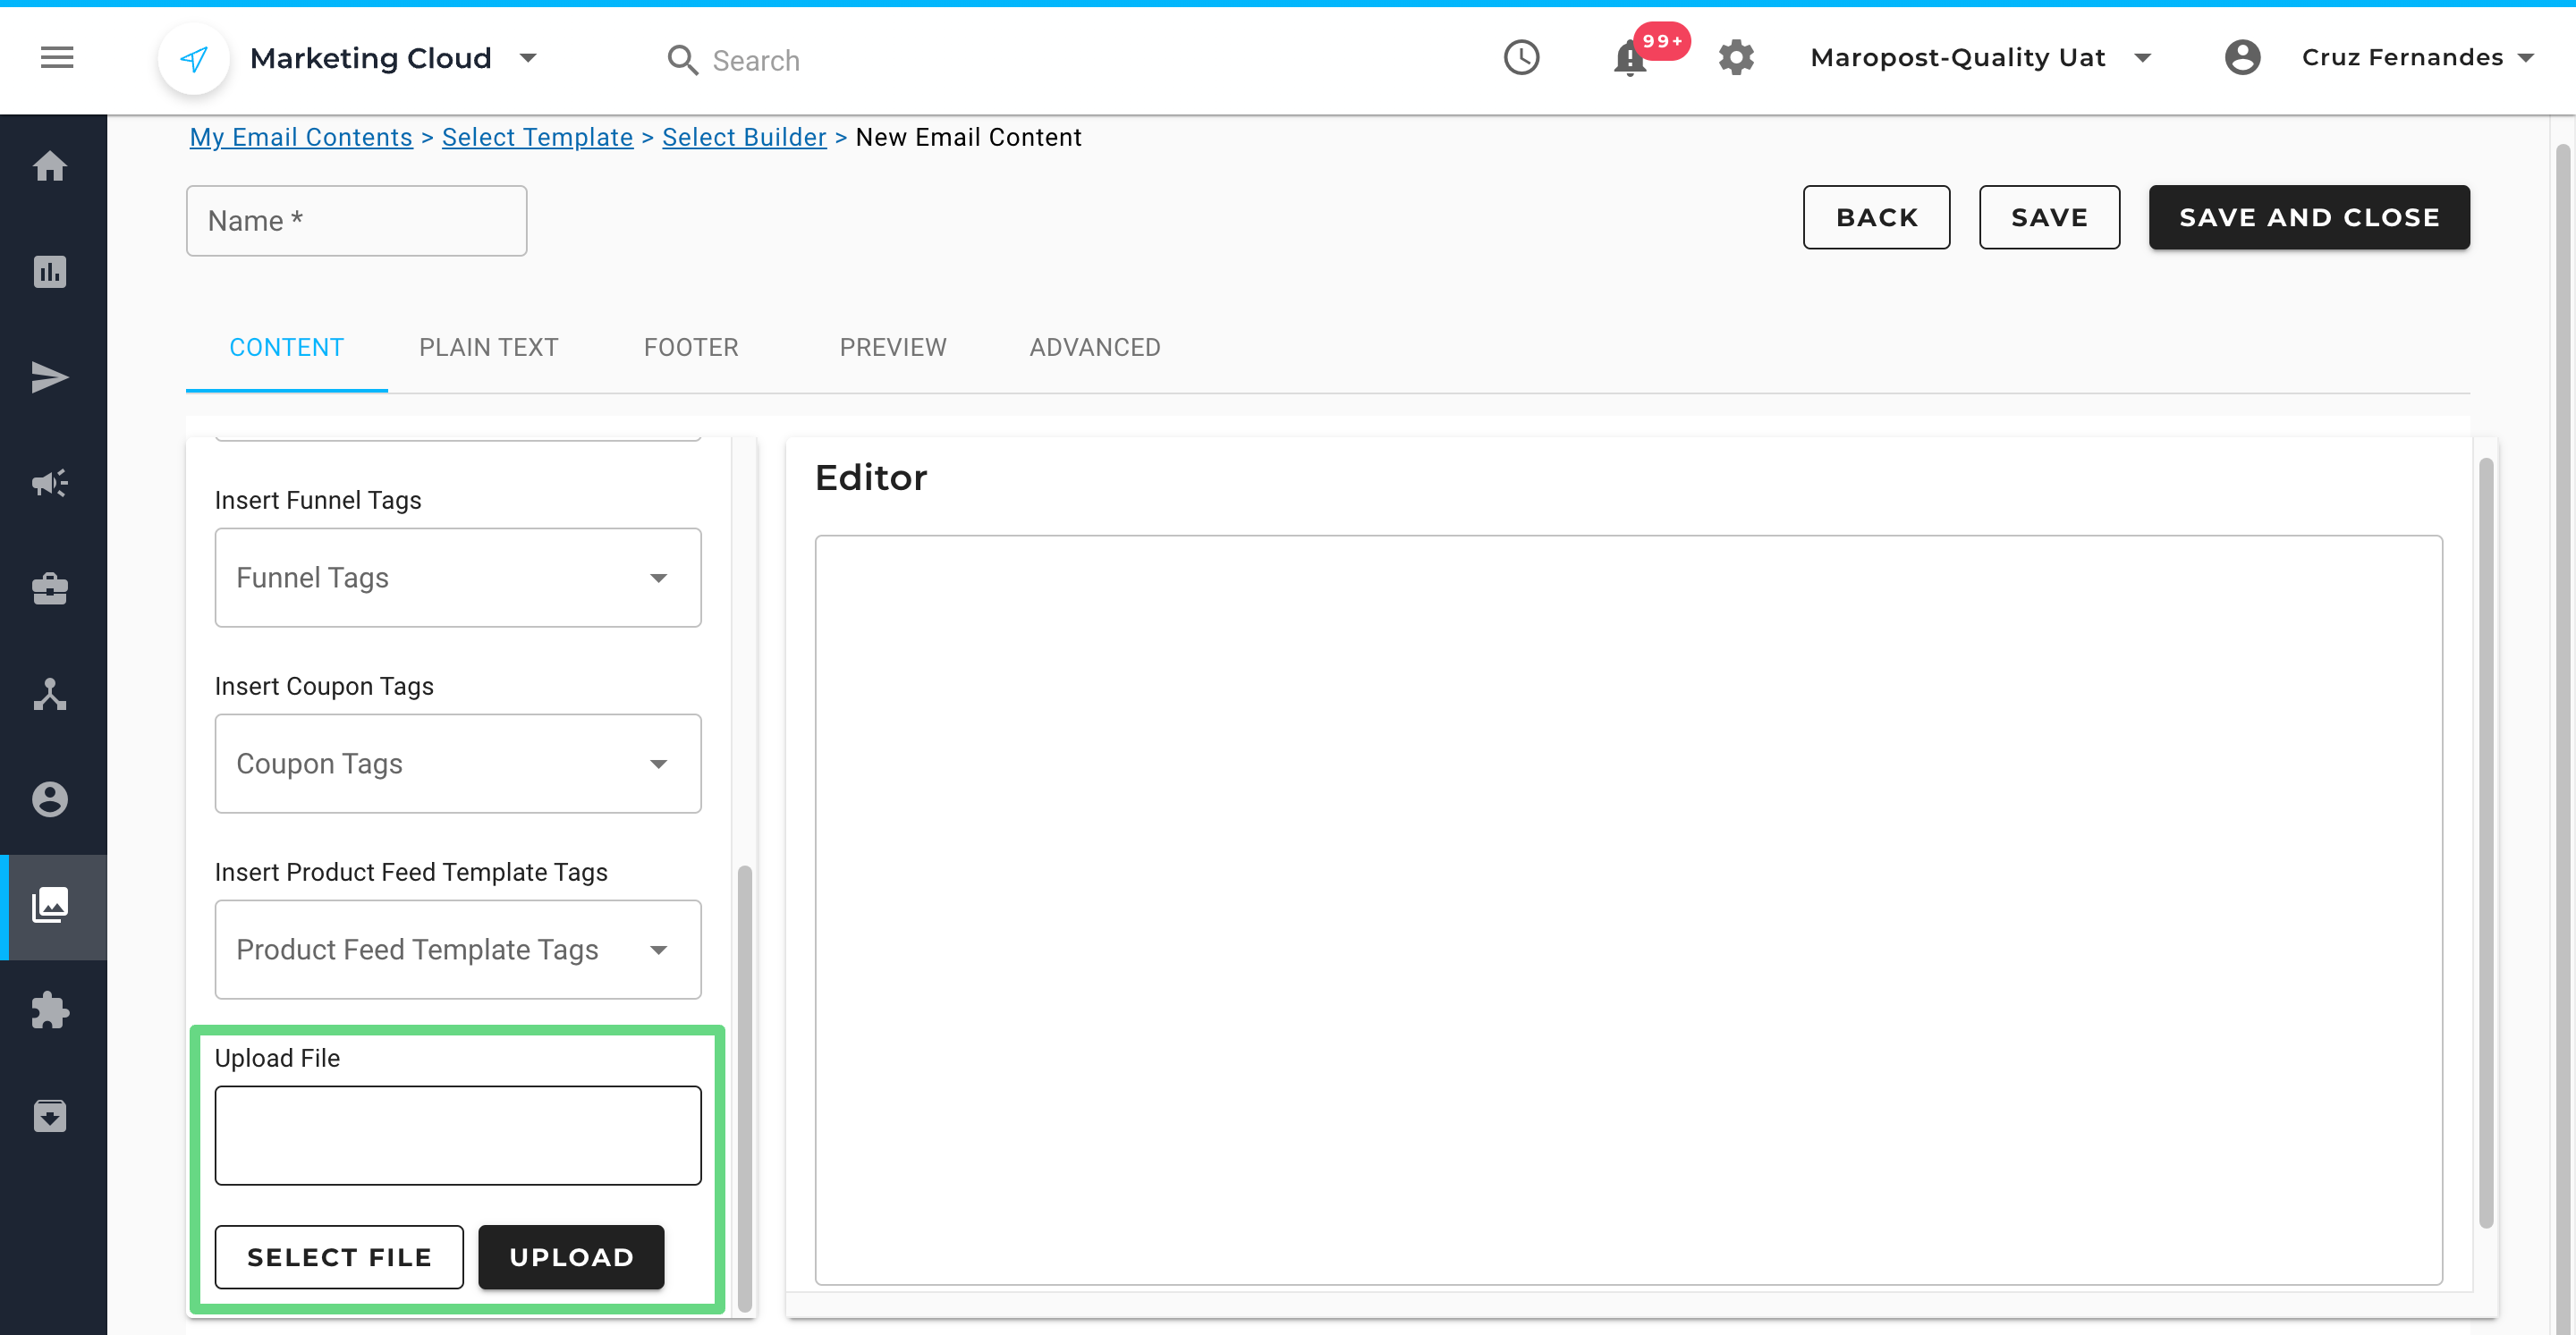Image resolution: width=2576 pixels, height=1335 pixels.
Task: Open the paper plane send sidebar icon
Action: (50, 378)
